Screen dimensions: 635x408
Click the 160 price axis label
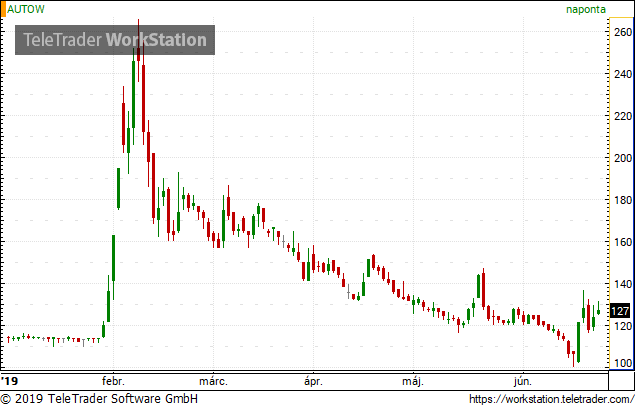tap(623, 242)
